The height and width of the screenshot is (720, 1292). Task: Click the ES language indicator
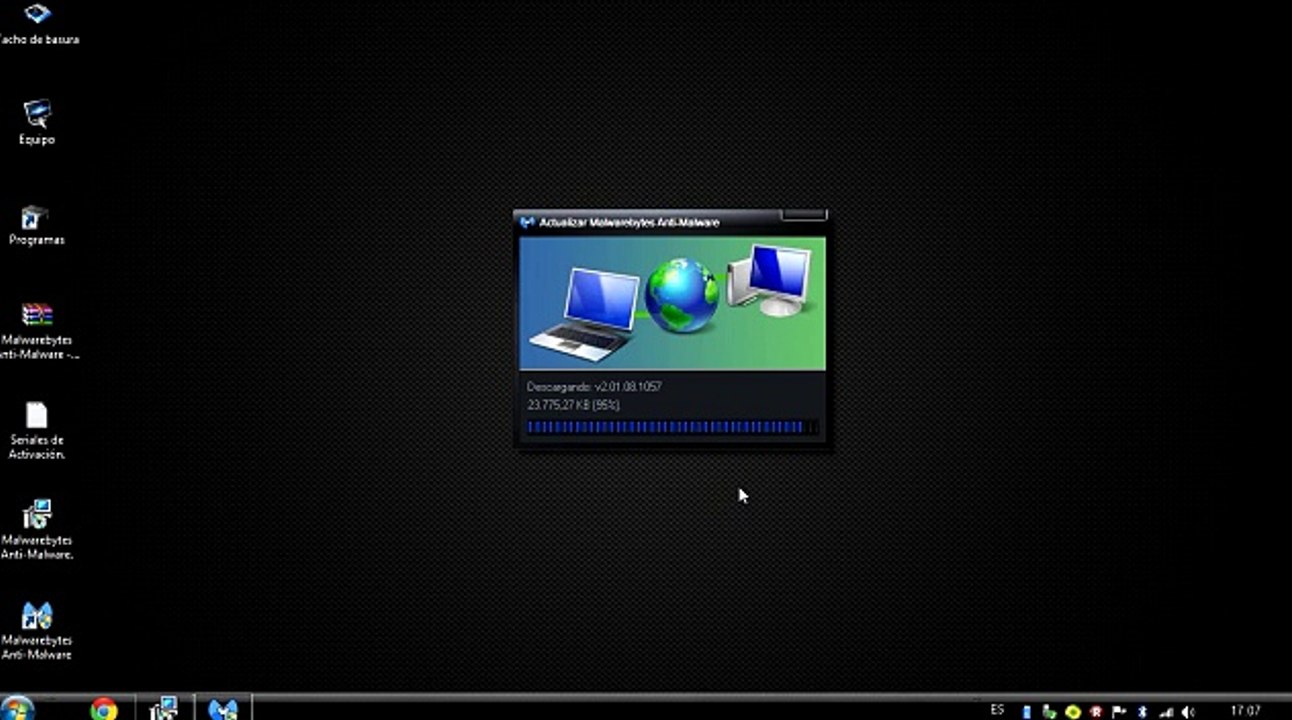click(x=997, y=710)
